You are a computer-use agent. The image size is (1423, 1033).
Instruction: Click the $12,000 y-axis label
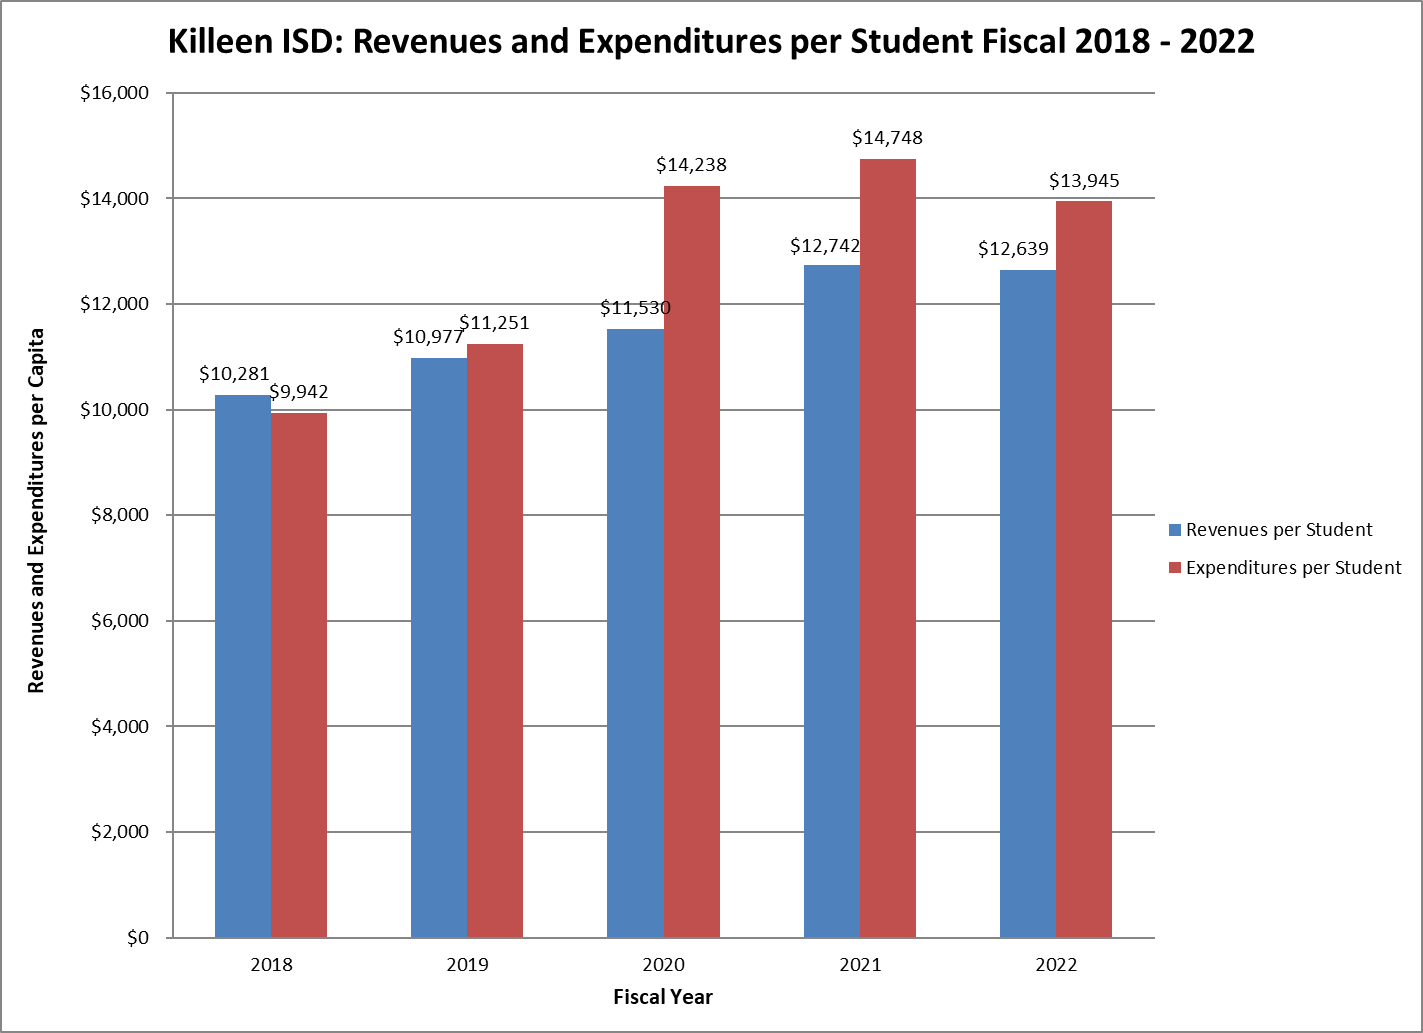coord(114,304)
